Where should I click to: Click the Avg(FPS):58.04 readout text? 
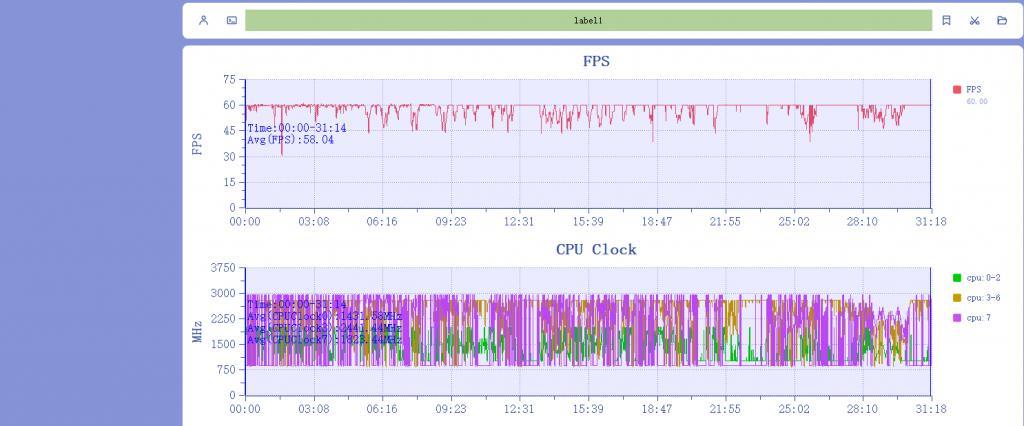pos(291,140)
